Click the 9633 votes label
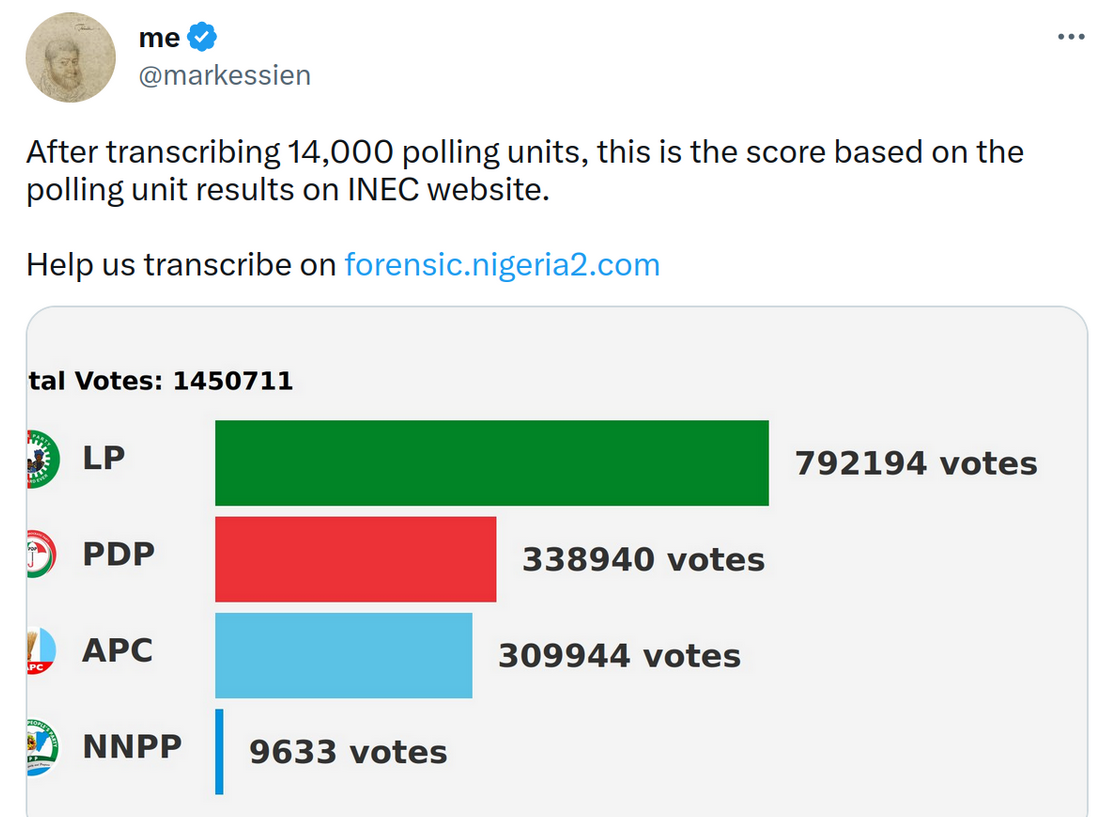Image resolution: width=1106 pixels, height=817 pixels. coord(348,752)
